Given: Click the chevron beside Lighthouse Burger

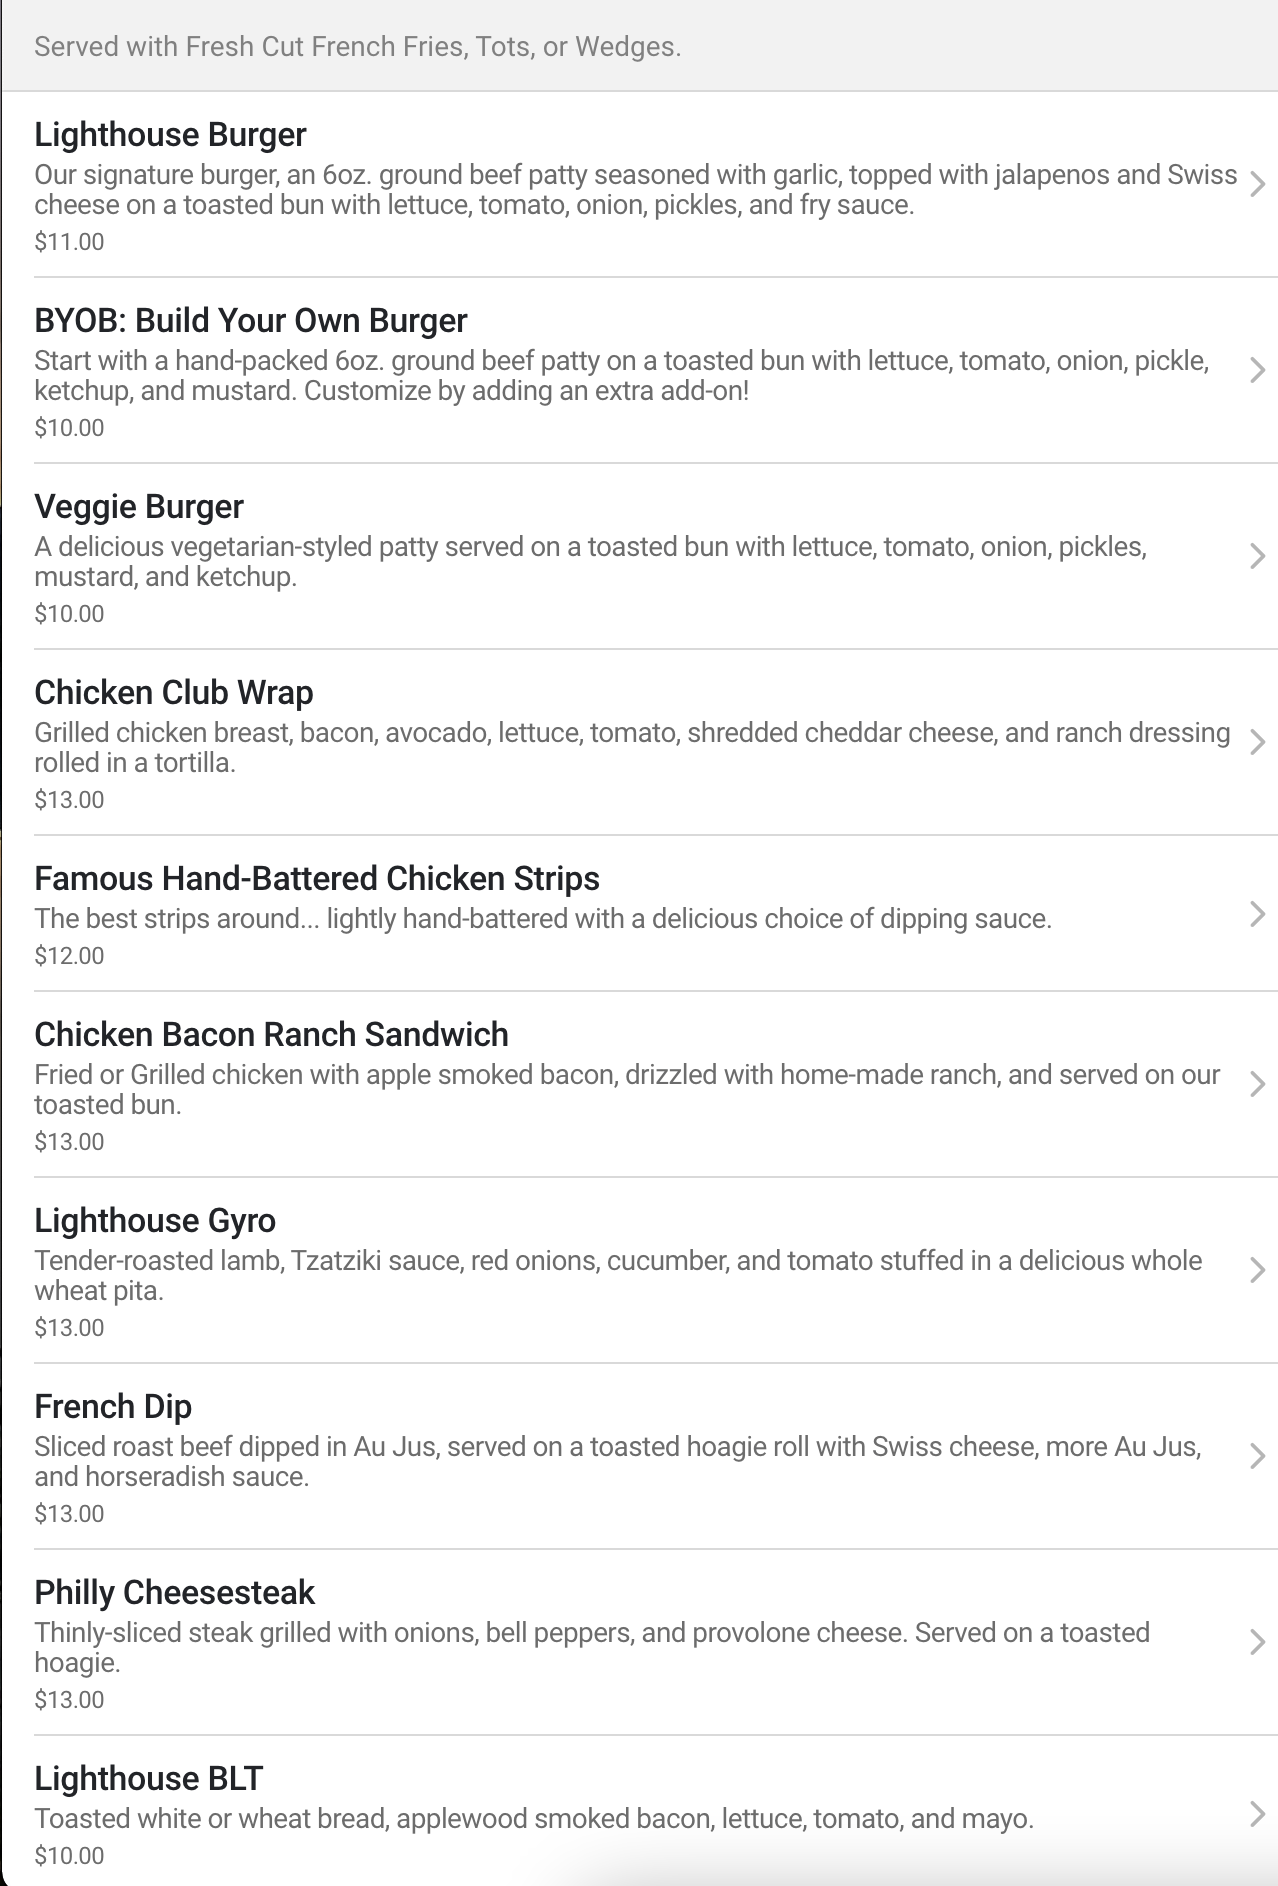Looking at the screenshot, I should point(1258,184).
